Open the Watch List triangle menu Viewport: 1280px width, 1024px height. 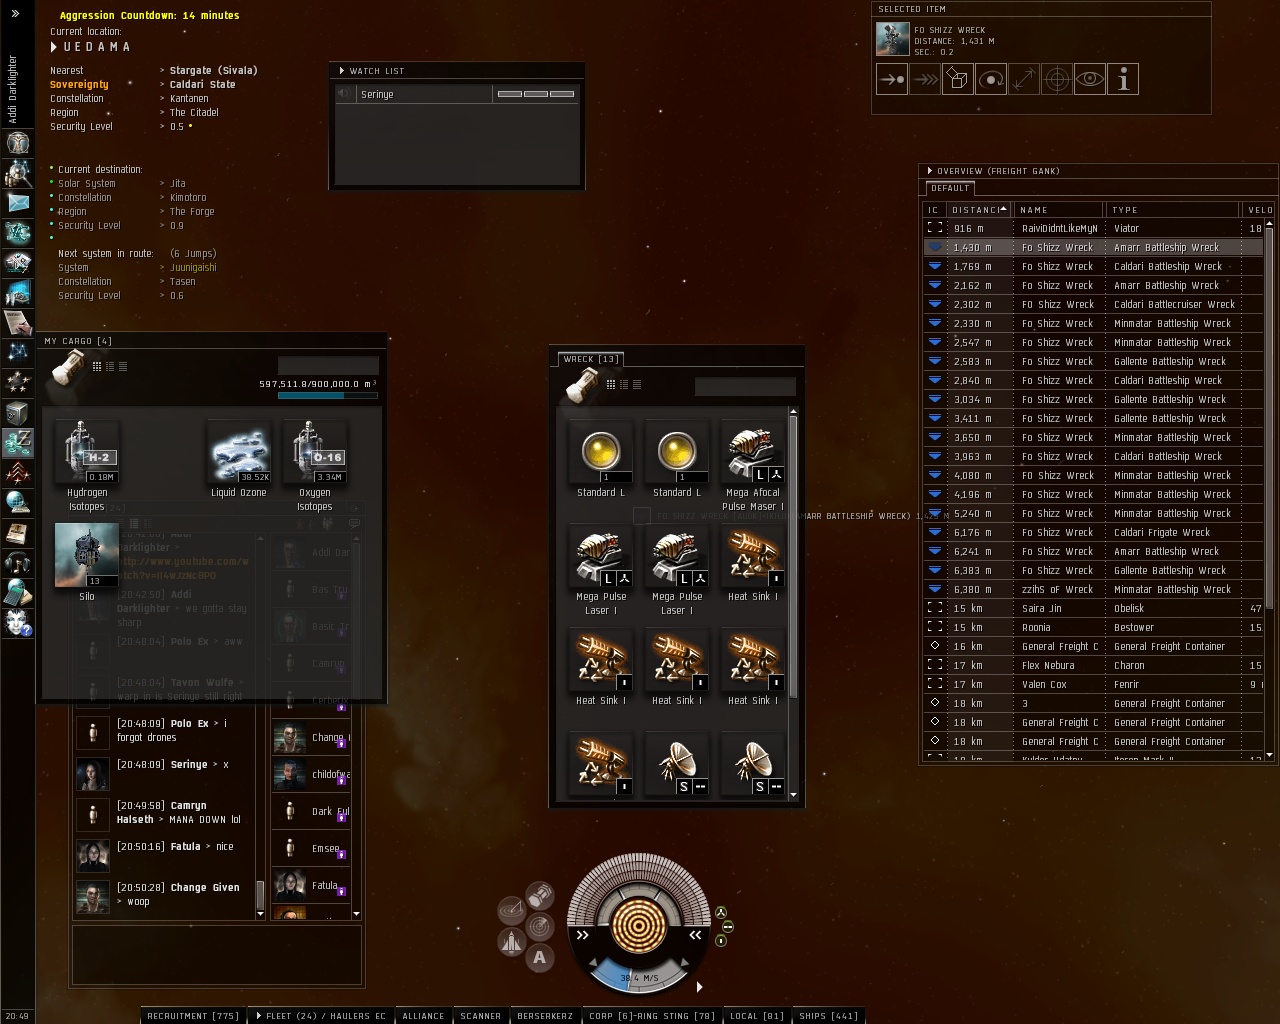(342, 71)
